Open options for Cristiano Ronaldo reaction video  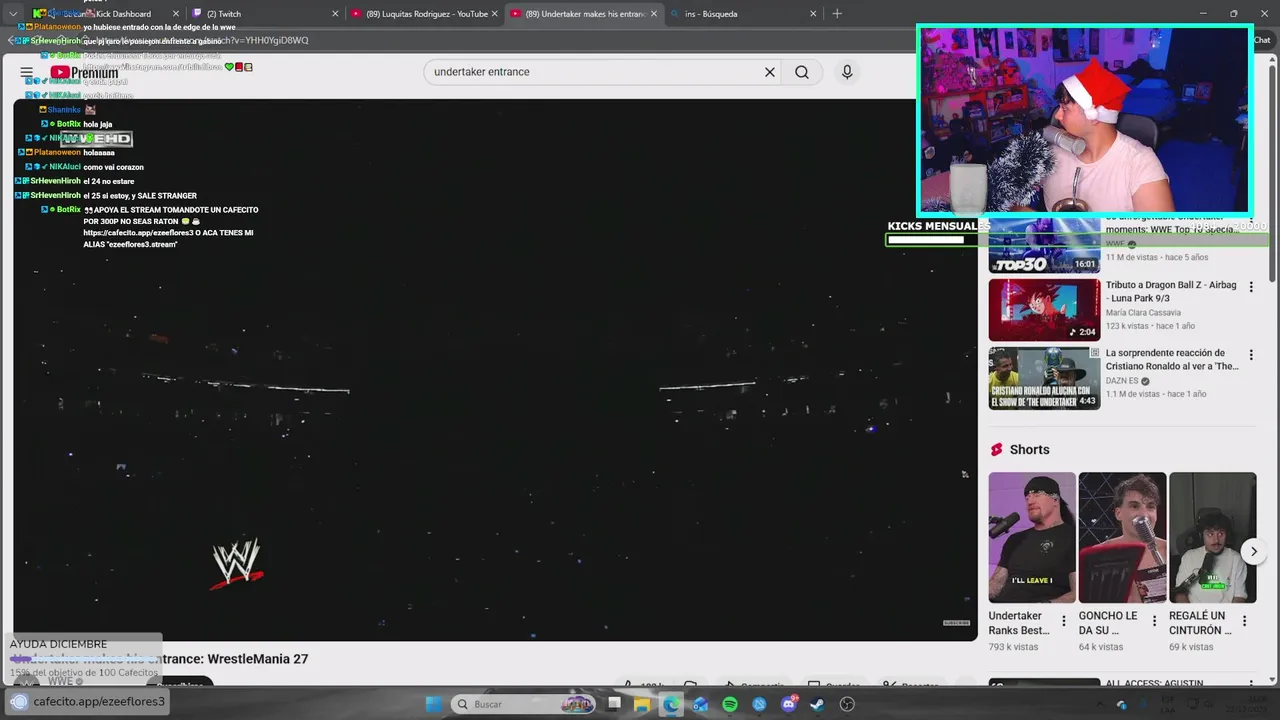coord(1251,355)
